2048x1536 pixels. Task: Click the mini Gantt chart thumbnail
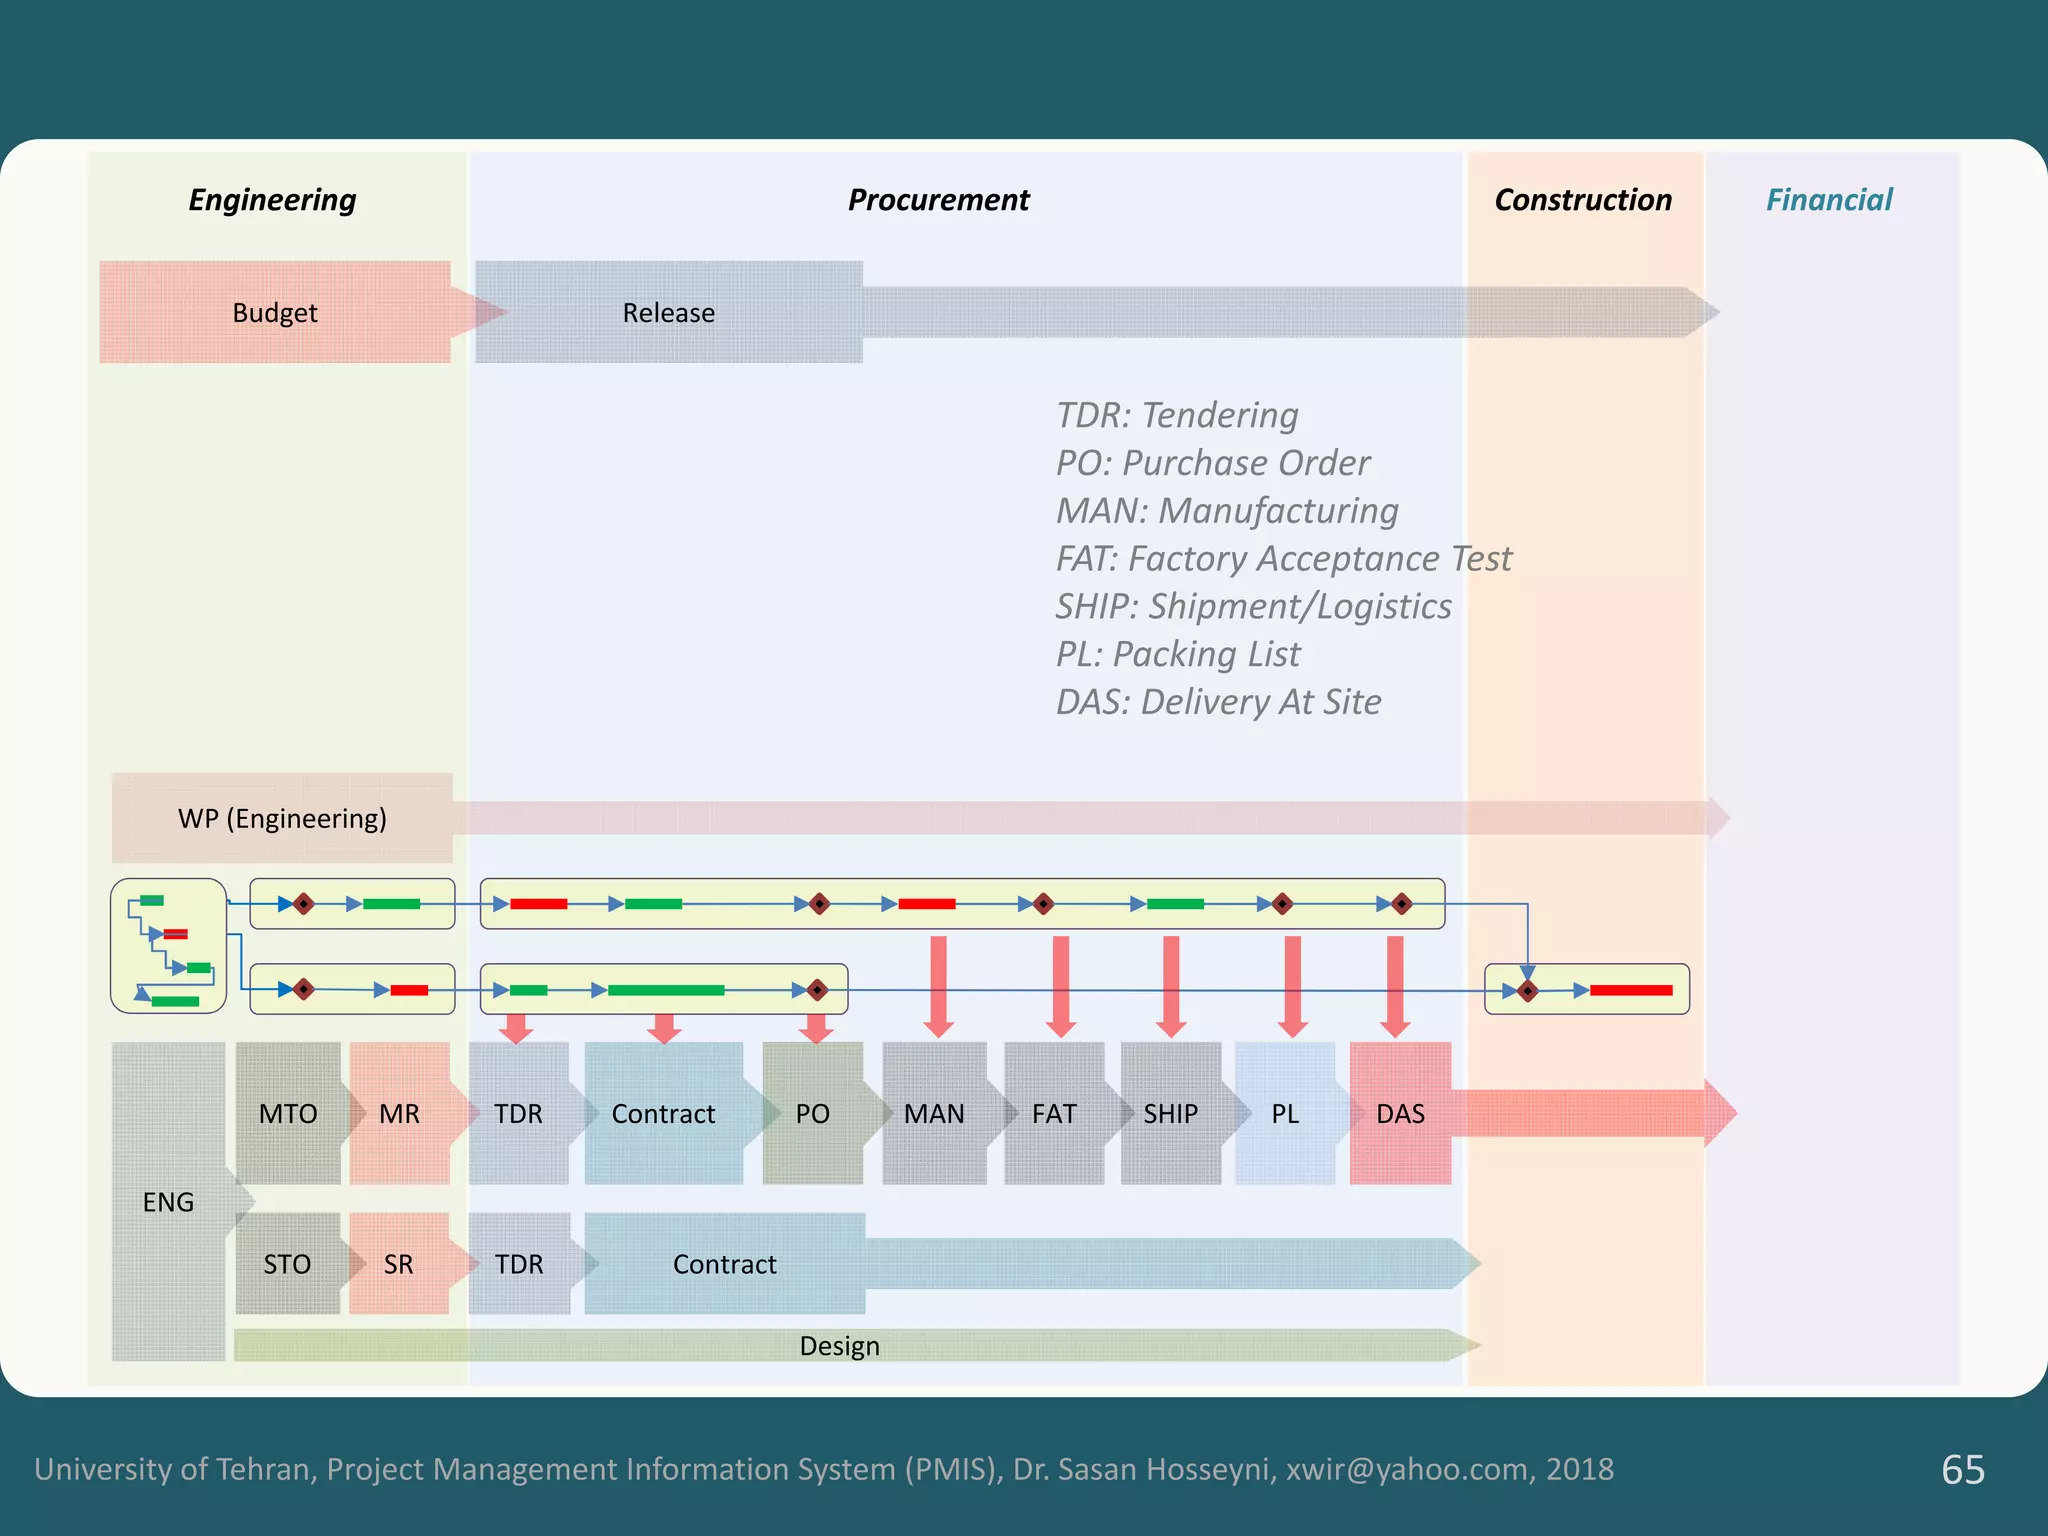pos(168,946)
